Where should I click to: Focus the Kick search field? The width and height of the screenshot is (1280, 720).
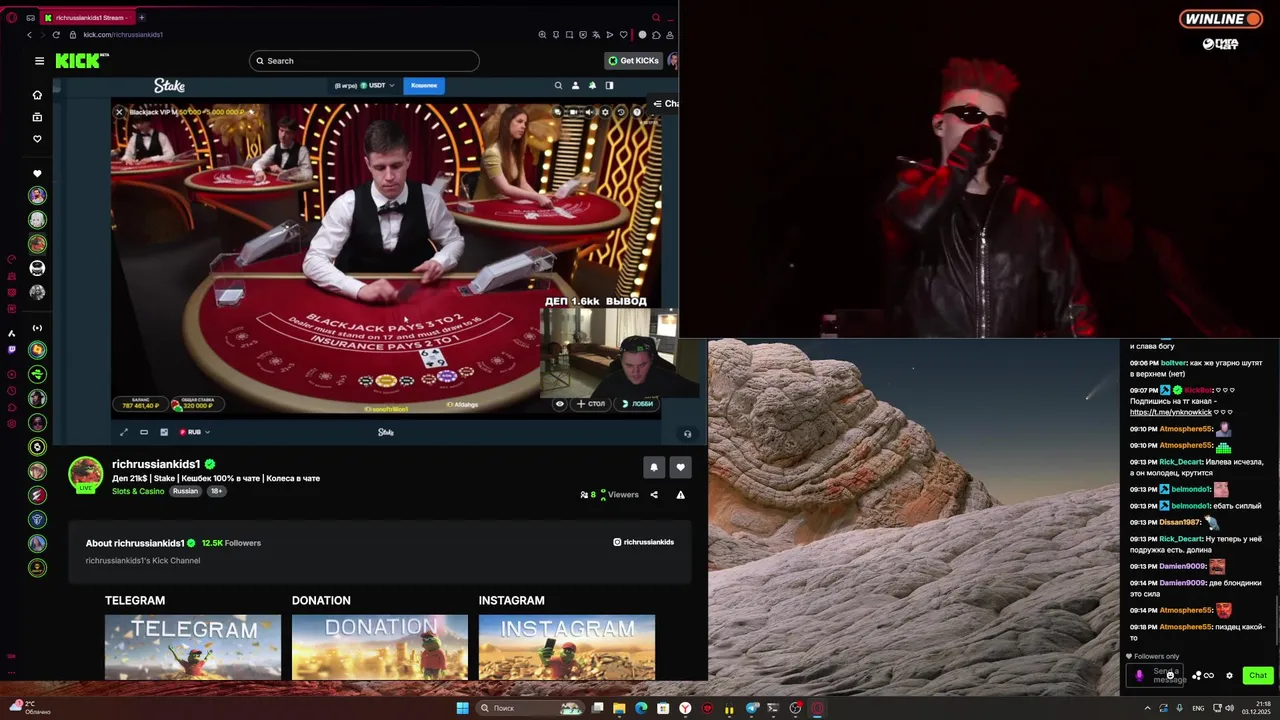coord(364,61)
